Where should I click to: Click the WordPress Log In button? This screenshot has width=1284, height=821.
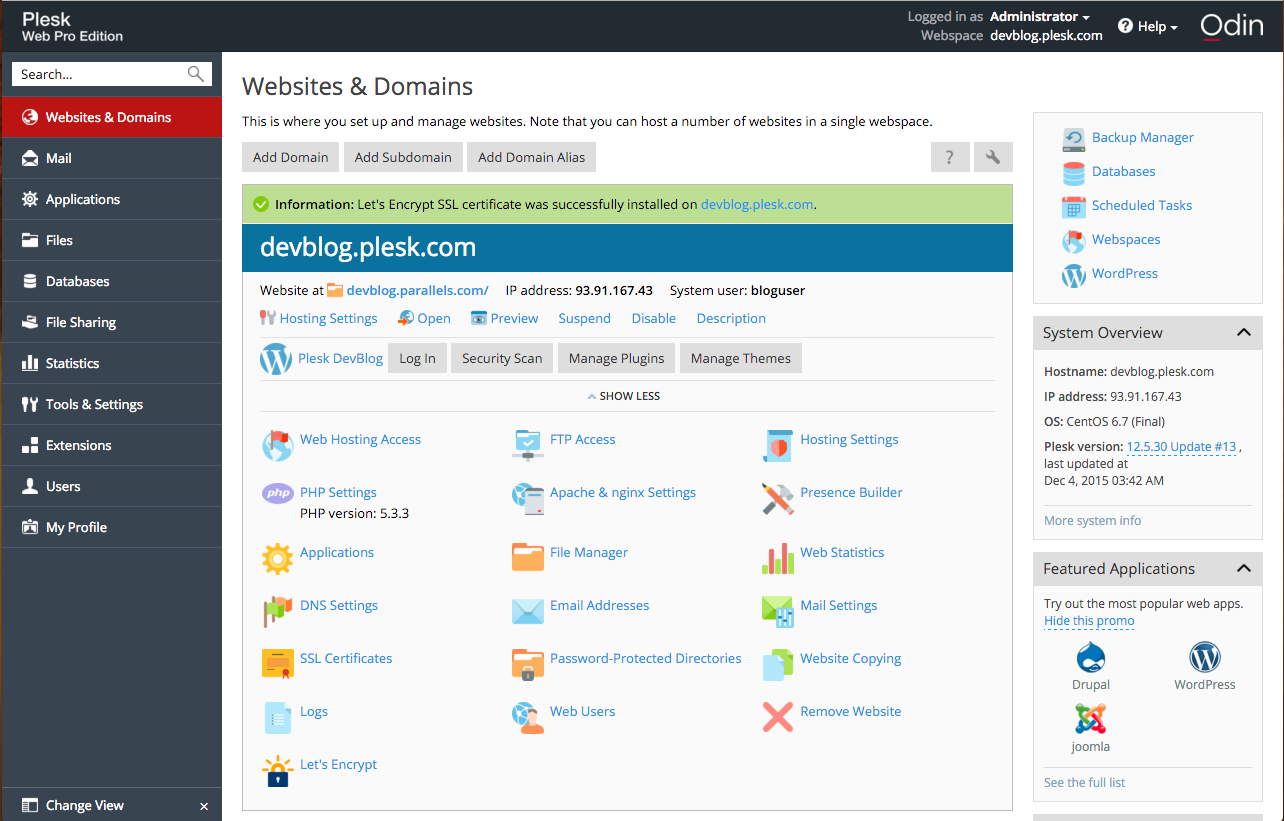[417, 358]
